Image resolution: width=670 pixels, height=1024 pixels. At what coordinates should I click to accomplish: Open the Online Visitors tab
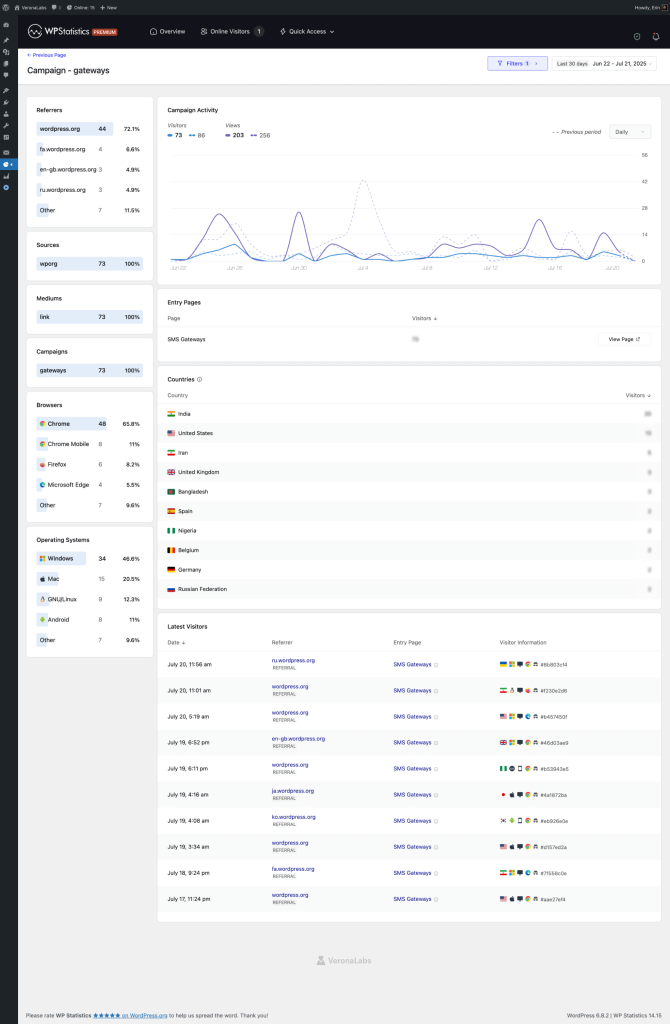point(232,31)
